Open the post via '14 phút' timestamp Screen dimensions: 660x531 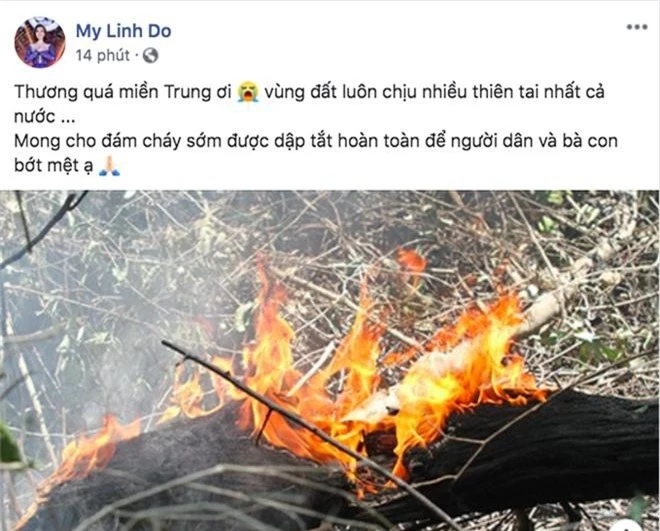pos(103,55)
